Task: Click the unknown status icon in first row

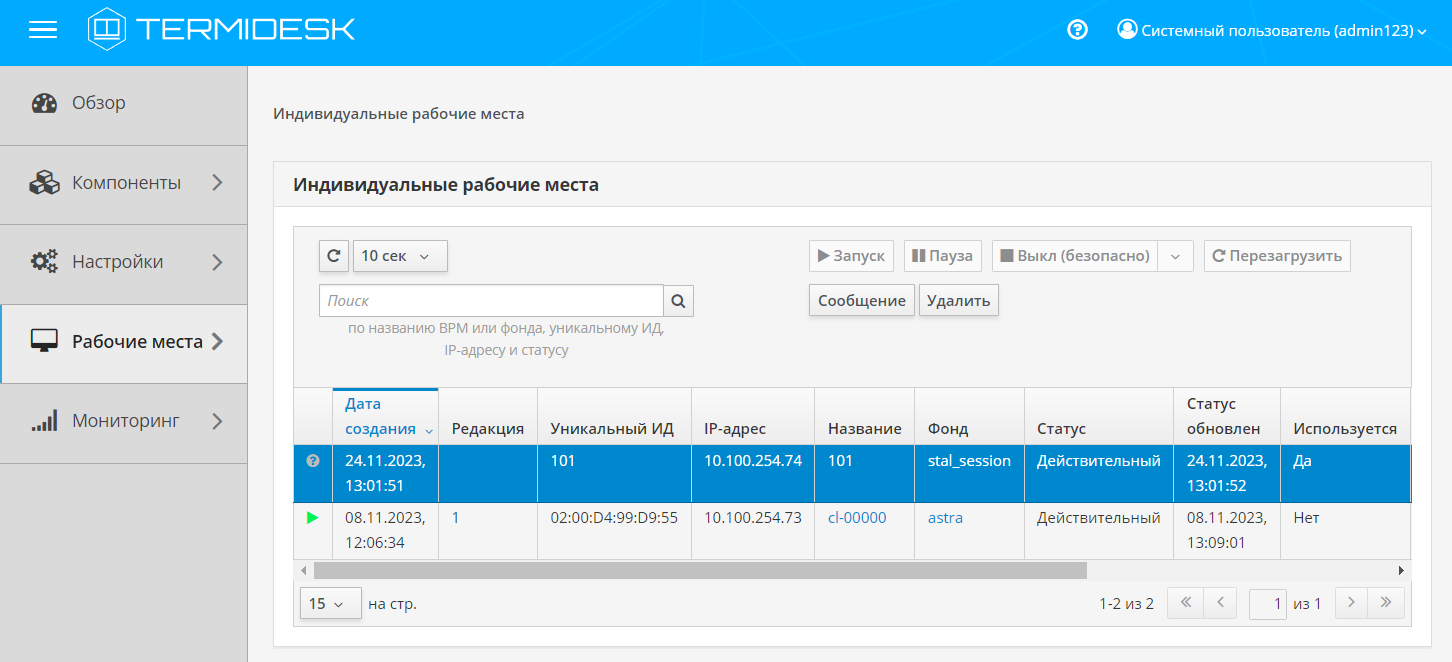Action: 312,461
